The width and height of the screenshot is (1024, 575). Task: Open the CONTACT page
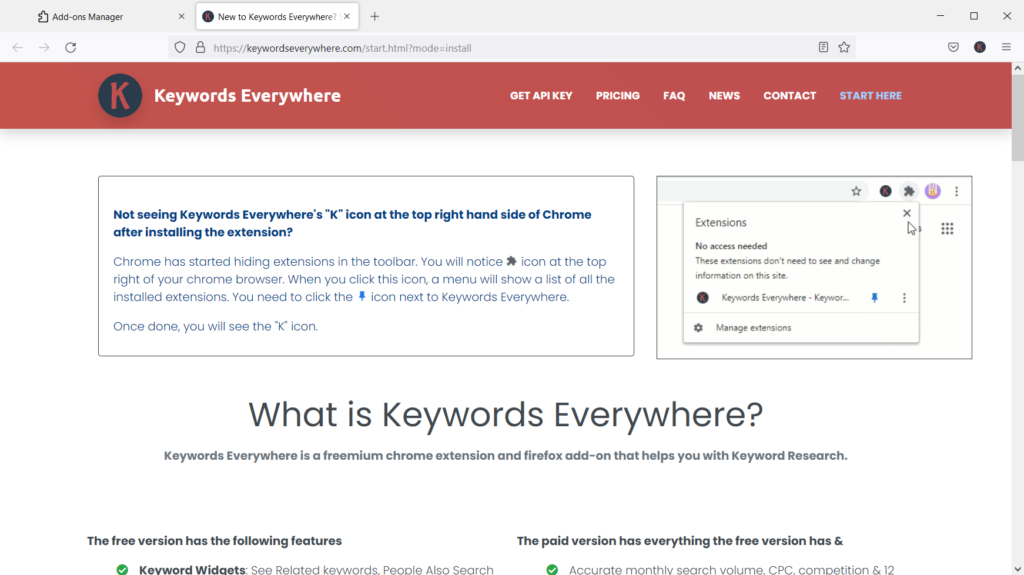coord(790,95)
